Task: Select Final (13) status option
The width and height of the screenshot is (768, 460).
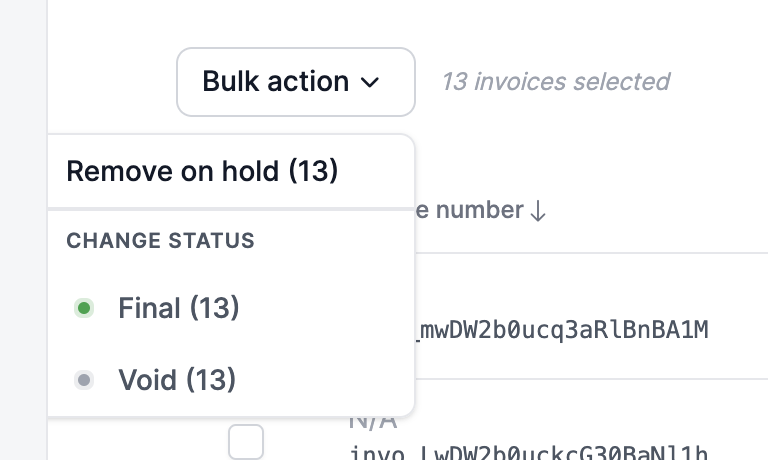Action: pyautogui.click(x=178, y=308)
